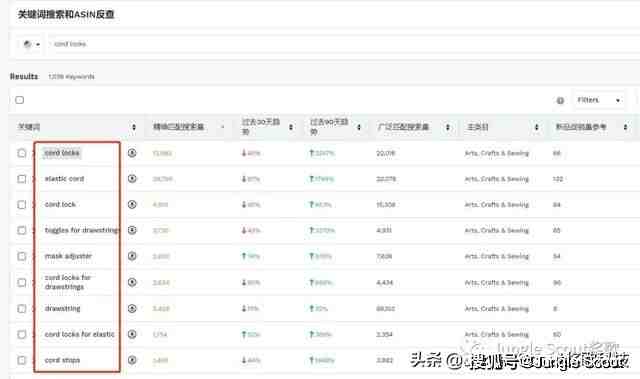Screen dimensions: 640x379
Task: Open the marketplace selector next to search box
Action: 31,44
